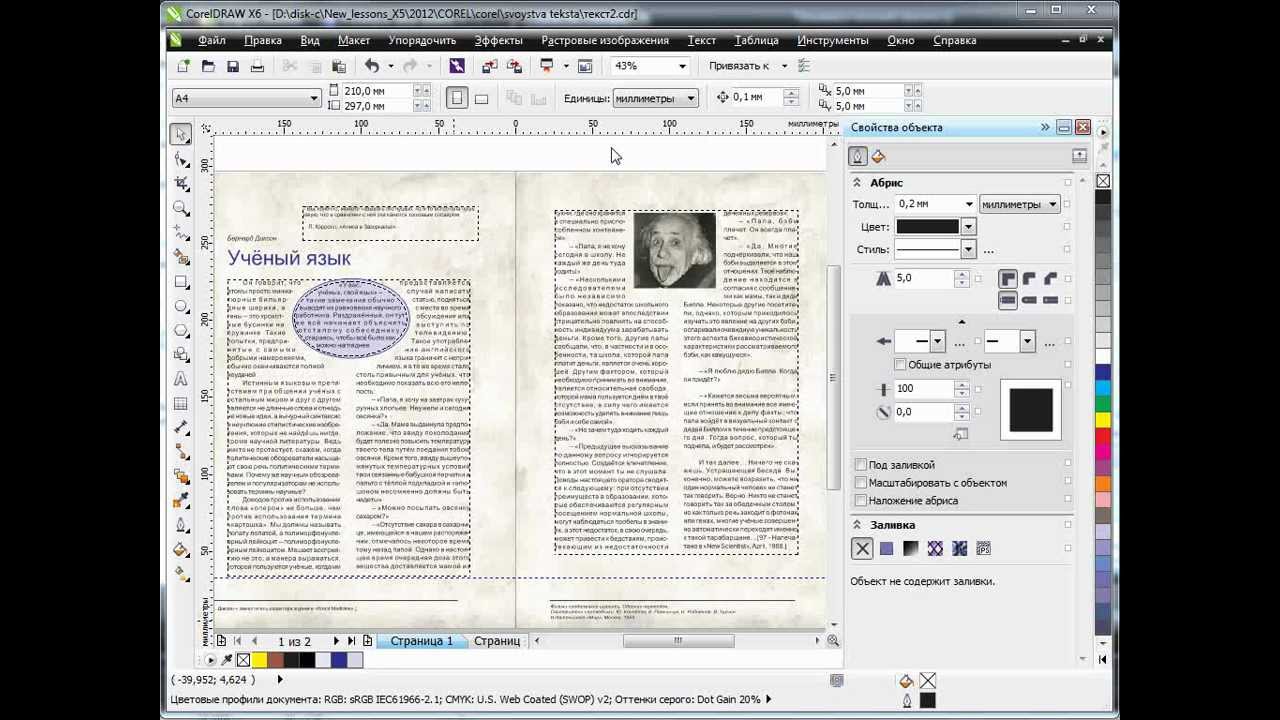
Task: Check Масштабировать с объектом option
Action: point(861,483)
